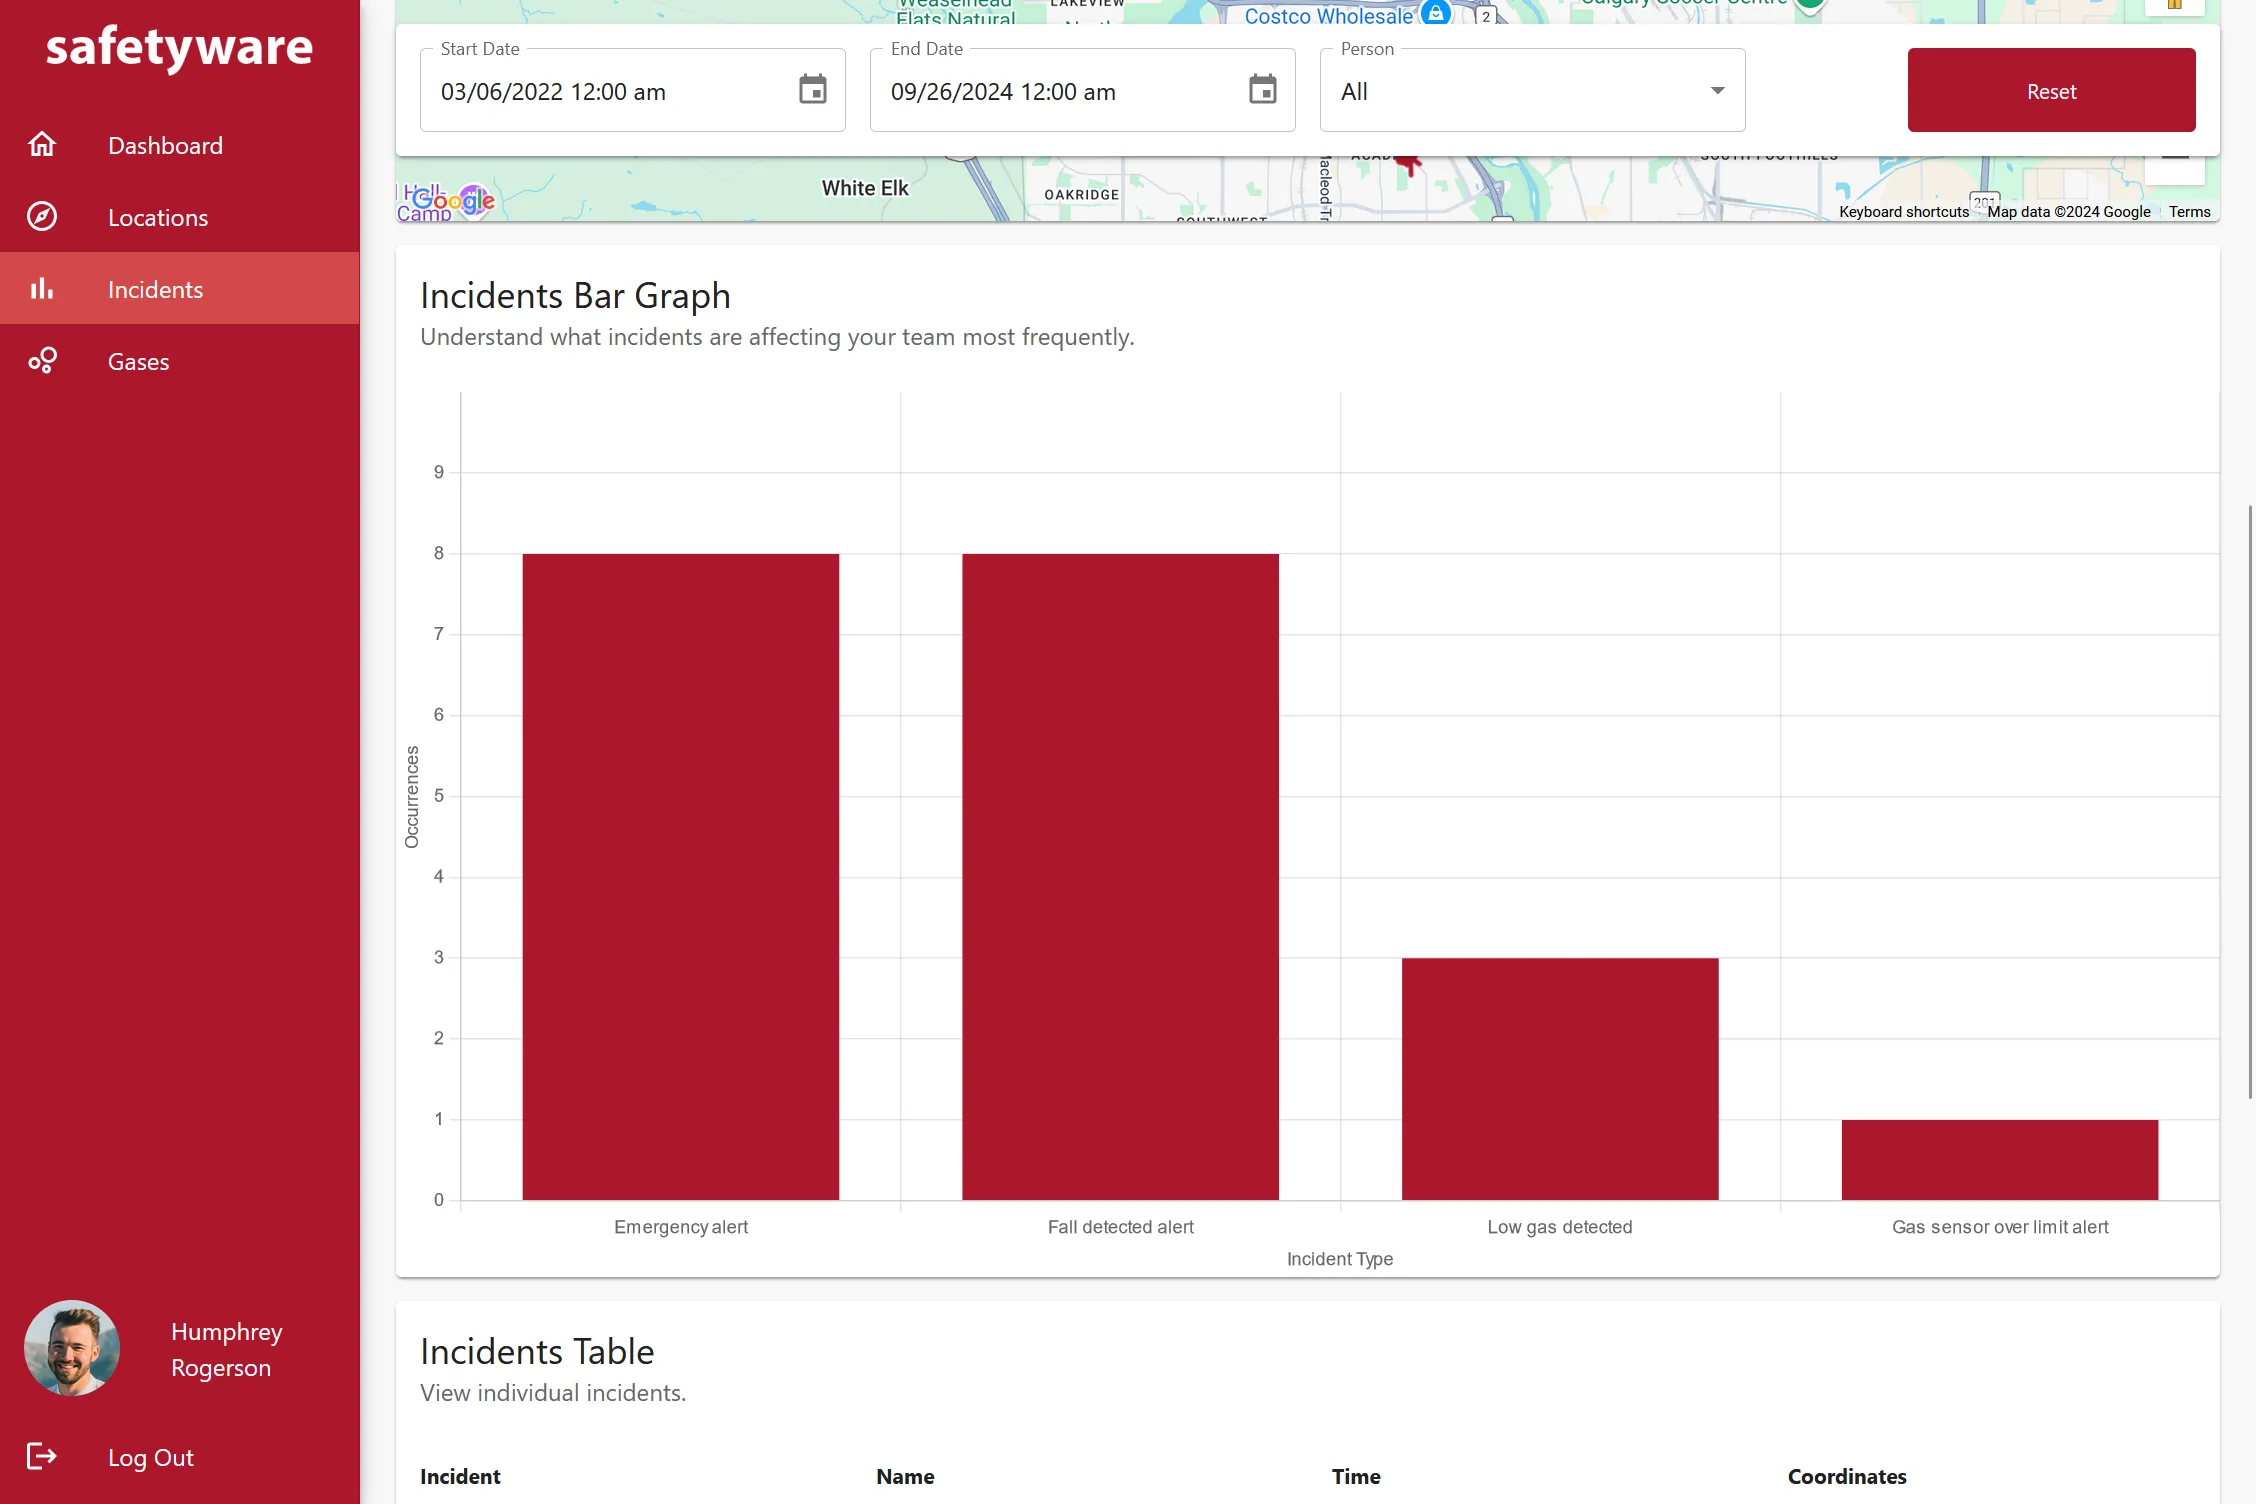Open the Gases page
Screen dimensions: 2256x1504
pos(180,361)
